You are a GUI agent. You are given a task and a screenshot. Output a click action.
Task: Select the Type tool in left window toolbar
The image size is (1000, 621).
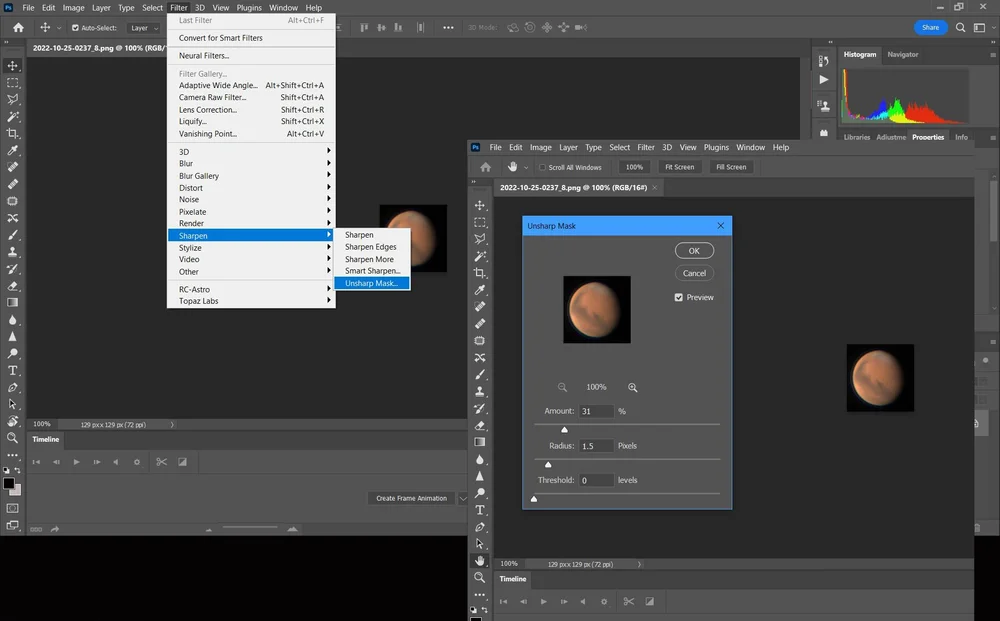(12, 370)
